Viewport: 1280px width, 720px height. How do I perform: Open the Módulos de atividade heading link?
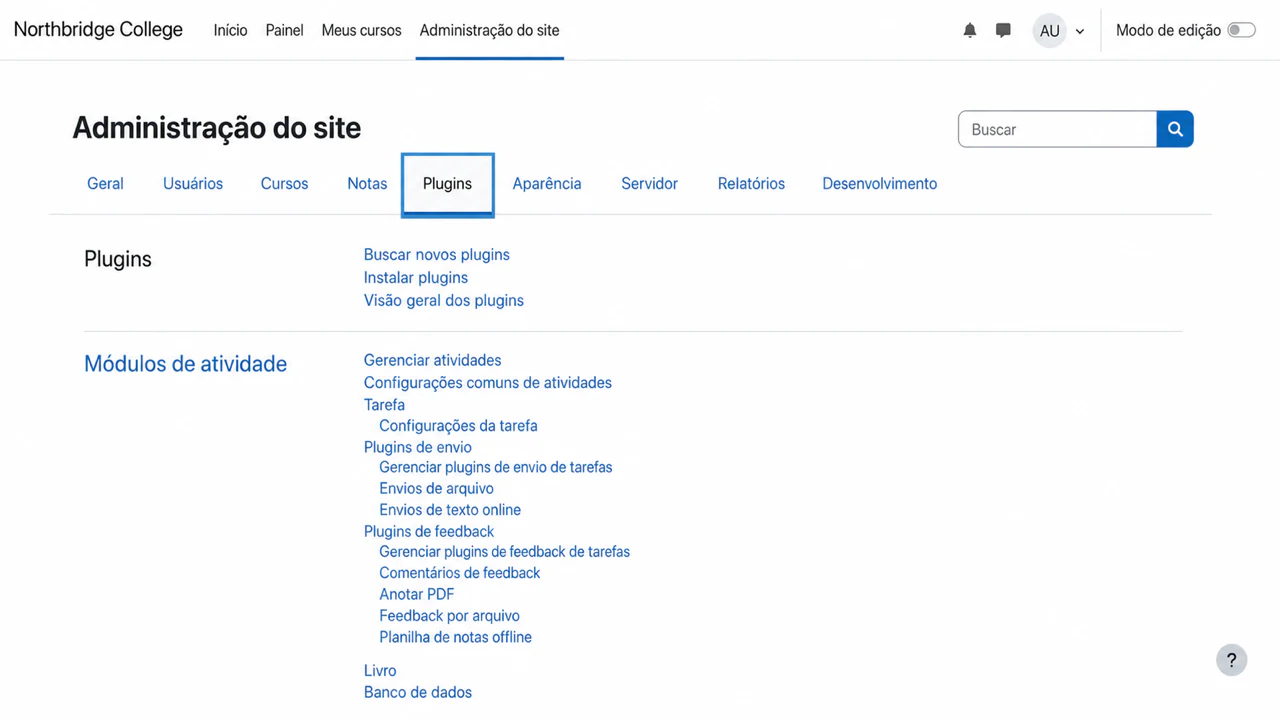[x=185, y=364]
